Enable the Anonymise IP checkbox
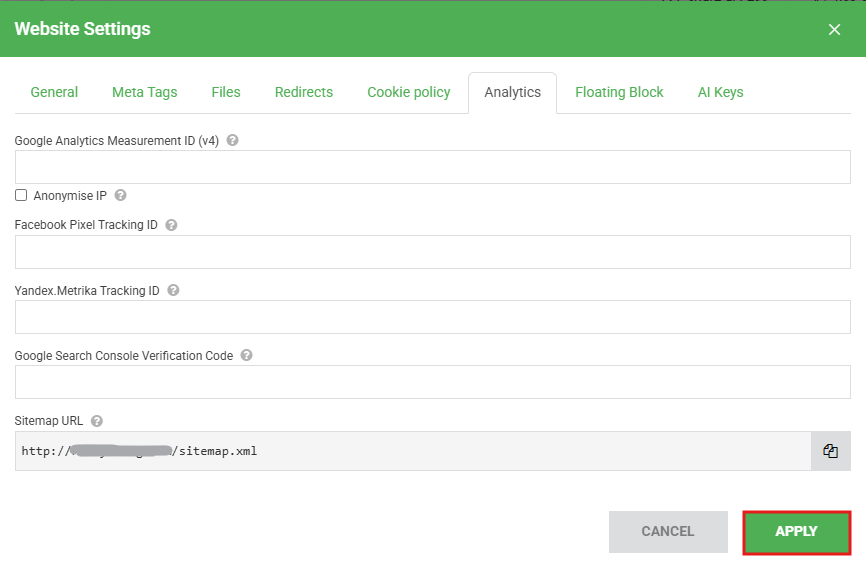The height and width of the screenshot is (567, 866). point(21,195)
